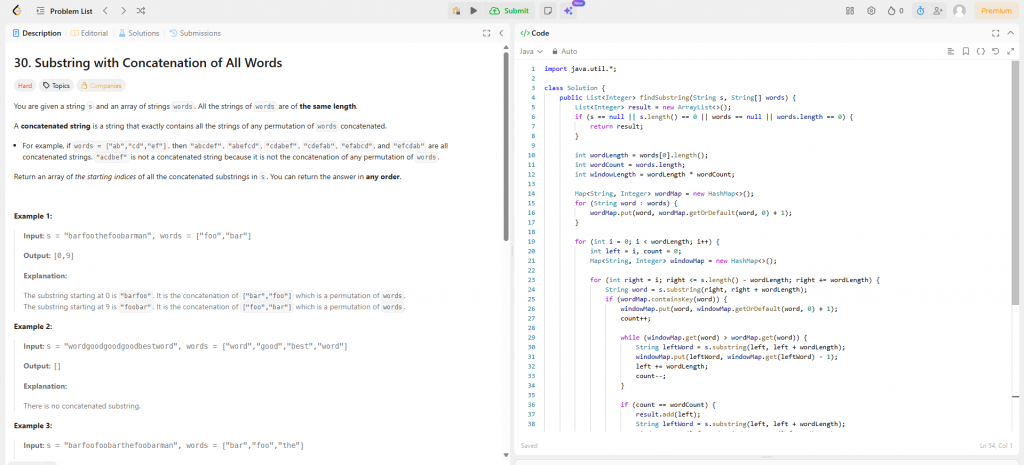Toggle the stopwatch timer
This screenshot has width=1024, height=465.
point(920,10)
